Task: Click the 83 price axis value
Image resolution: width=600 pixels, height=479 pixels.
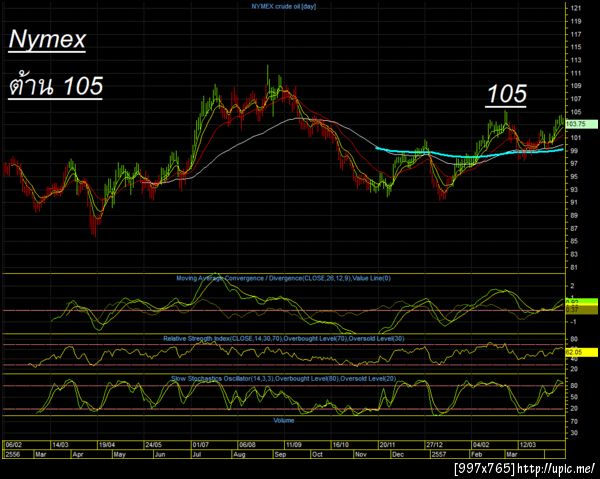Action: pos(574,254)
